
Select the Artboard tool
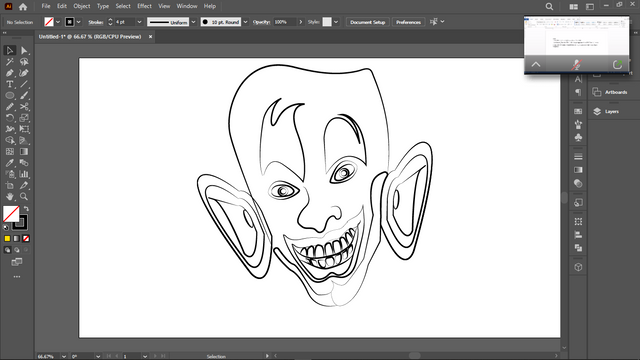click(x=10, y=185)
